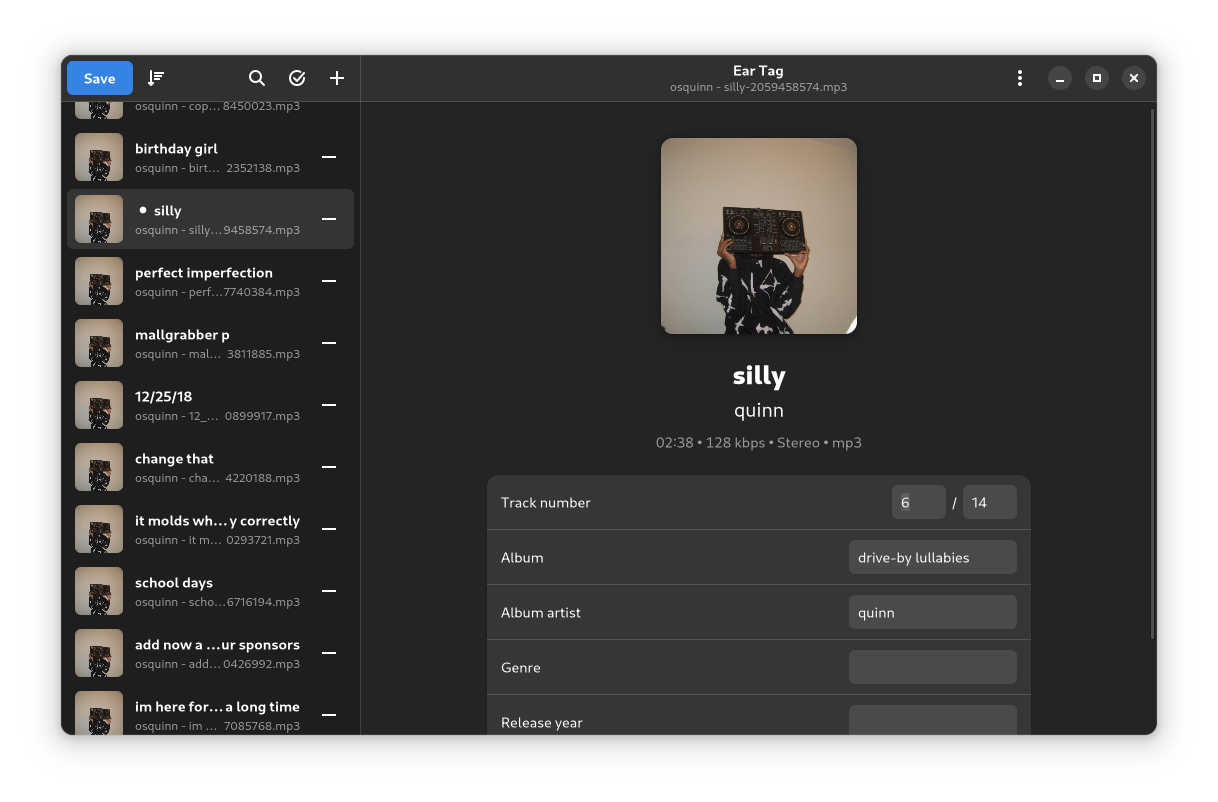Viewport: 1218px width, 802px height.
Task: Maximize the Ear Tag window
Action: 1097,78
